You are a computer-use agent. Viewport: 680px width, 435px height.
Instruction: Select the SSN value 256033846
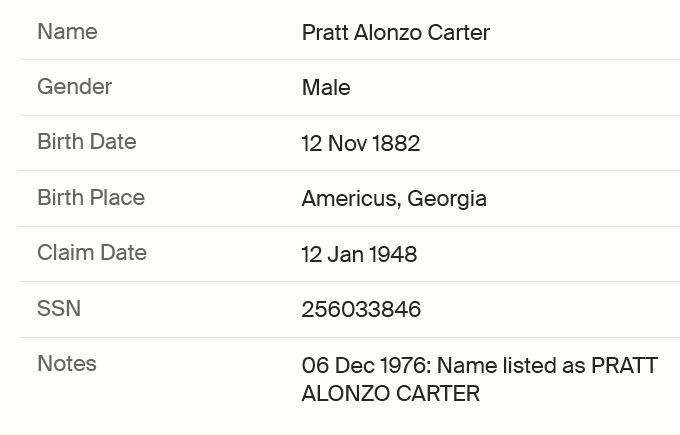point(361,310)
